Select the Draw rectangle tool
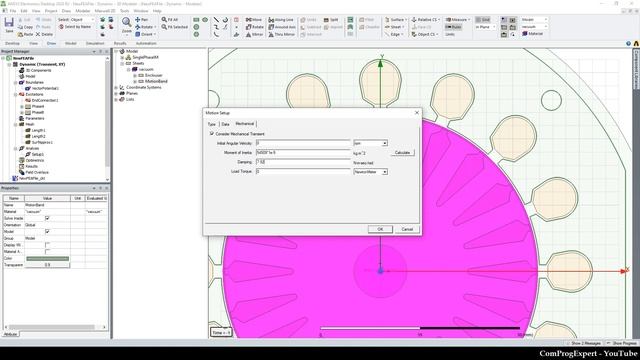Screen dimensions: 640x360 [x=196, y=20]
